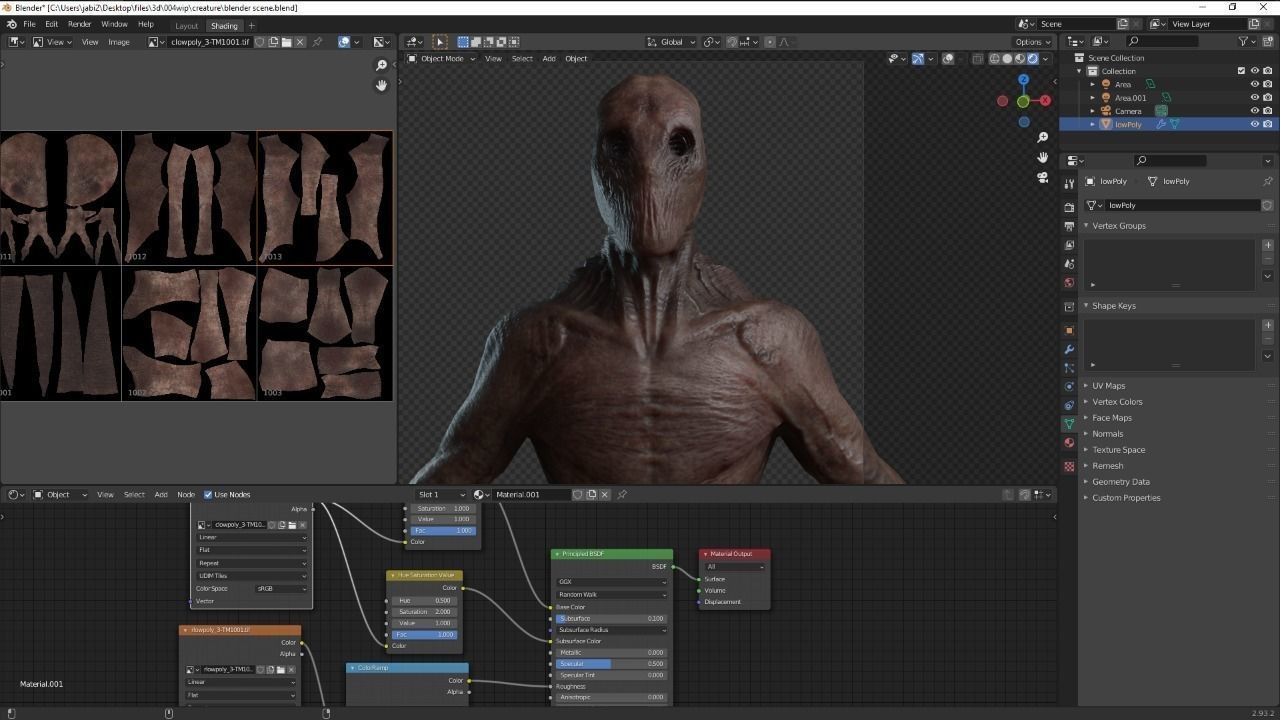Expand the UV Maps panel
The height and width of the screenshot is (720, 1280).
1108,385
